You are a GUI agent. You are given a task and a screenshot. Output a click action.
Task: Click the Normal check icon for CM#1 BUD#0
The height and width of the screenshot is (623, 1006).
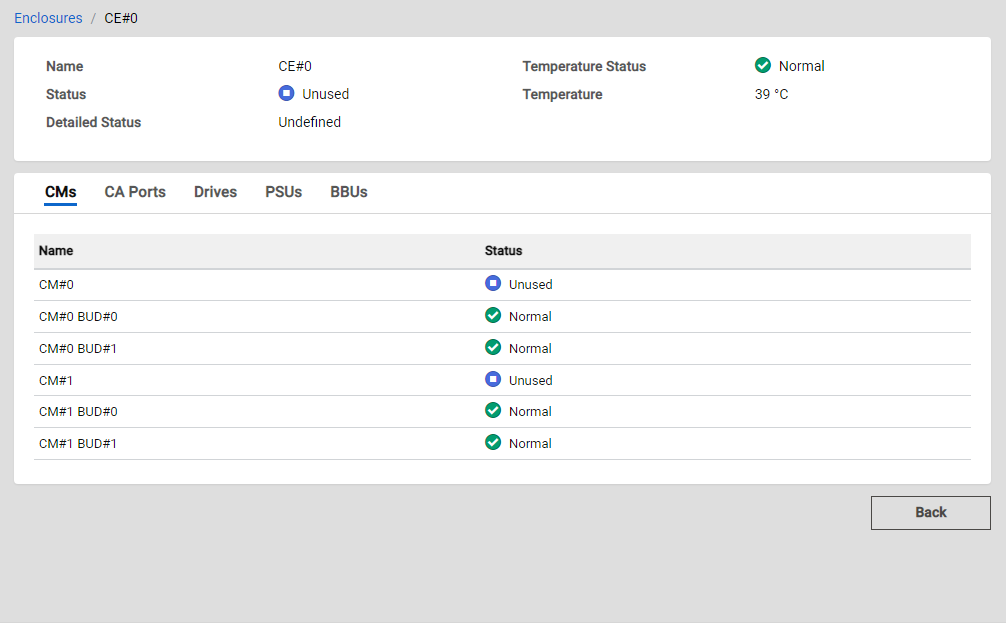pos(493,411)
